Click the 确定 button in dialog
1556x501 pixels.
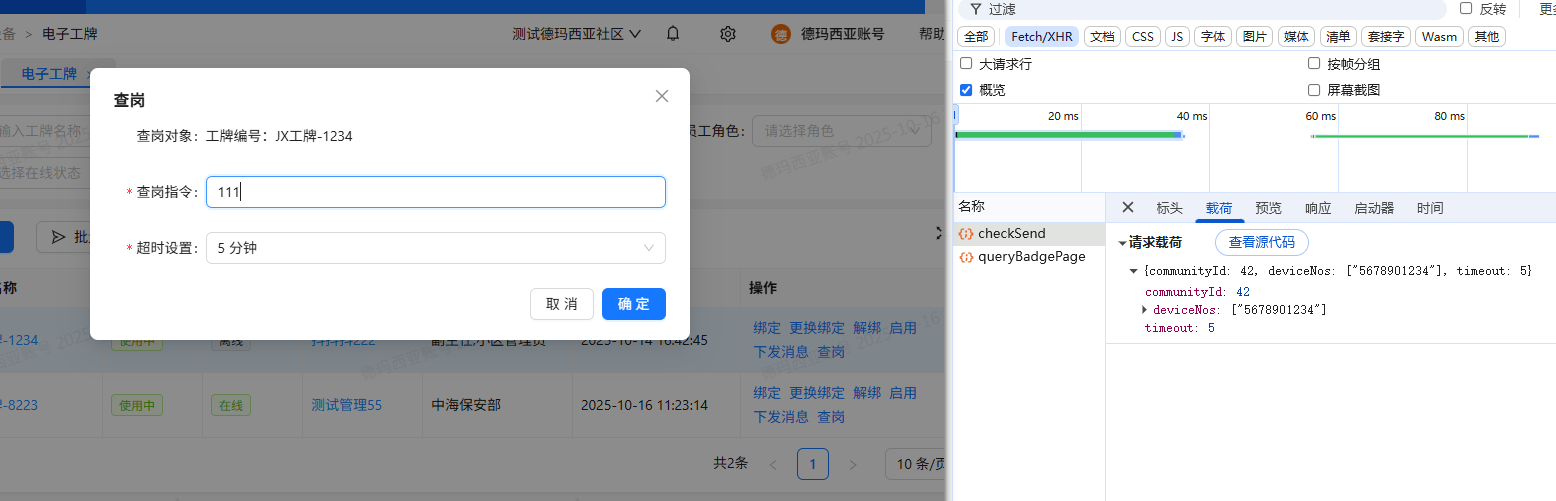coord(634,304)
